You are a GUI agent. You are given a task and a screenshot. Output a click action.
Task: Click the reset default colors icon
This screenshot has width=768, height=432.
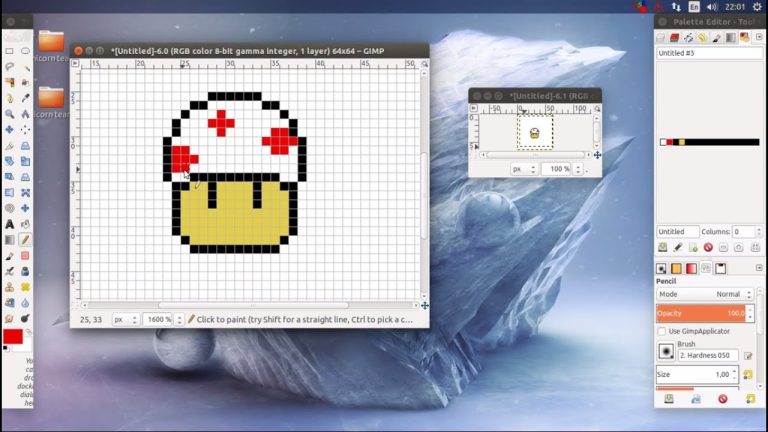(5, 348)
